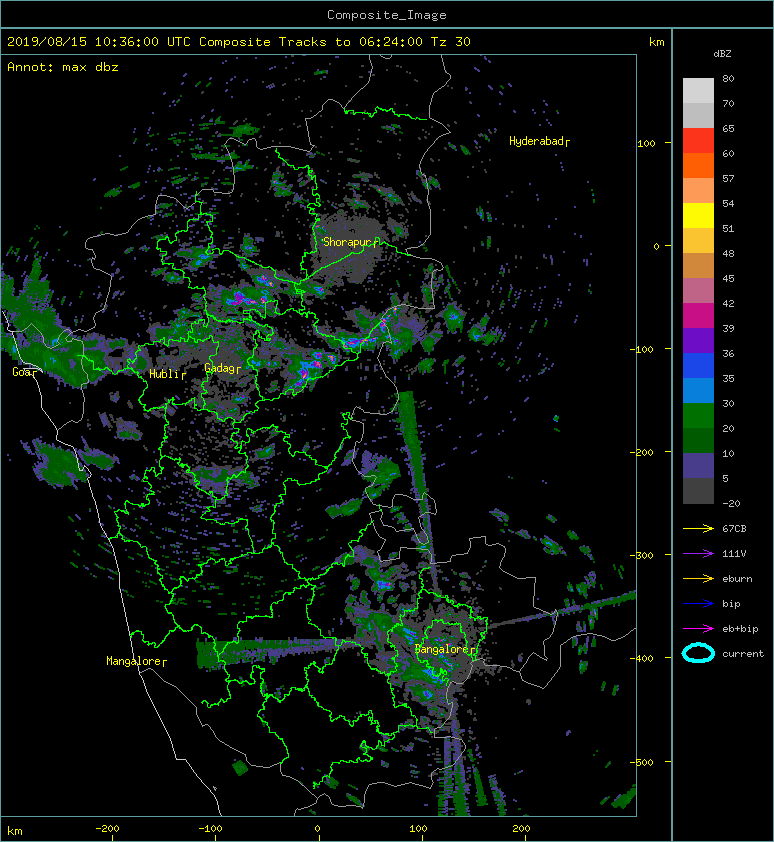Click the 2019/08/15 10:36:00 UTC timestamp
Screen dimensions: 774x842
(x=99, y=42)
